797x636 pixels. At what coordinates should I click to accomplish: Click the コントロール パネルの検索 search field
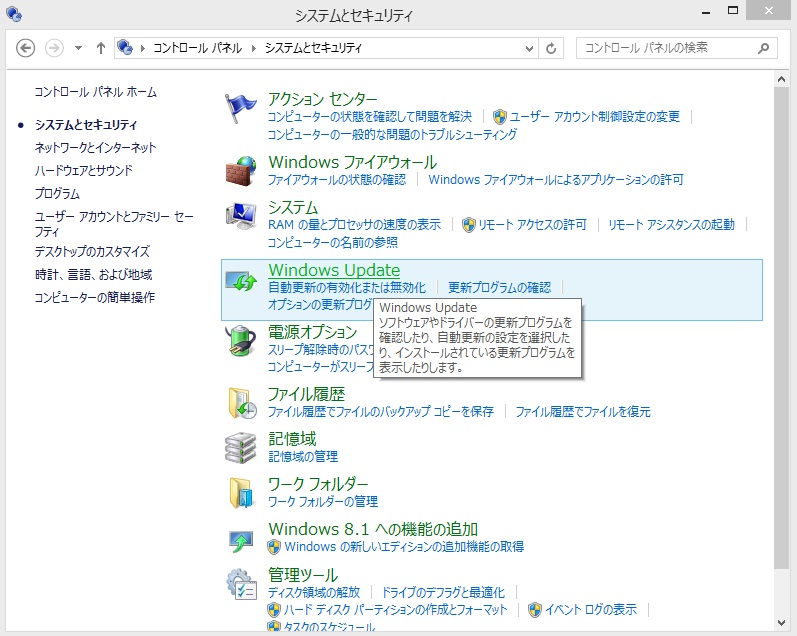[x=665, y=48]
